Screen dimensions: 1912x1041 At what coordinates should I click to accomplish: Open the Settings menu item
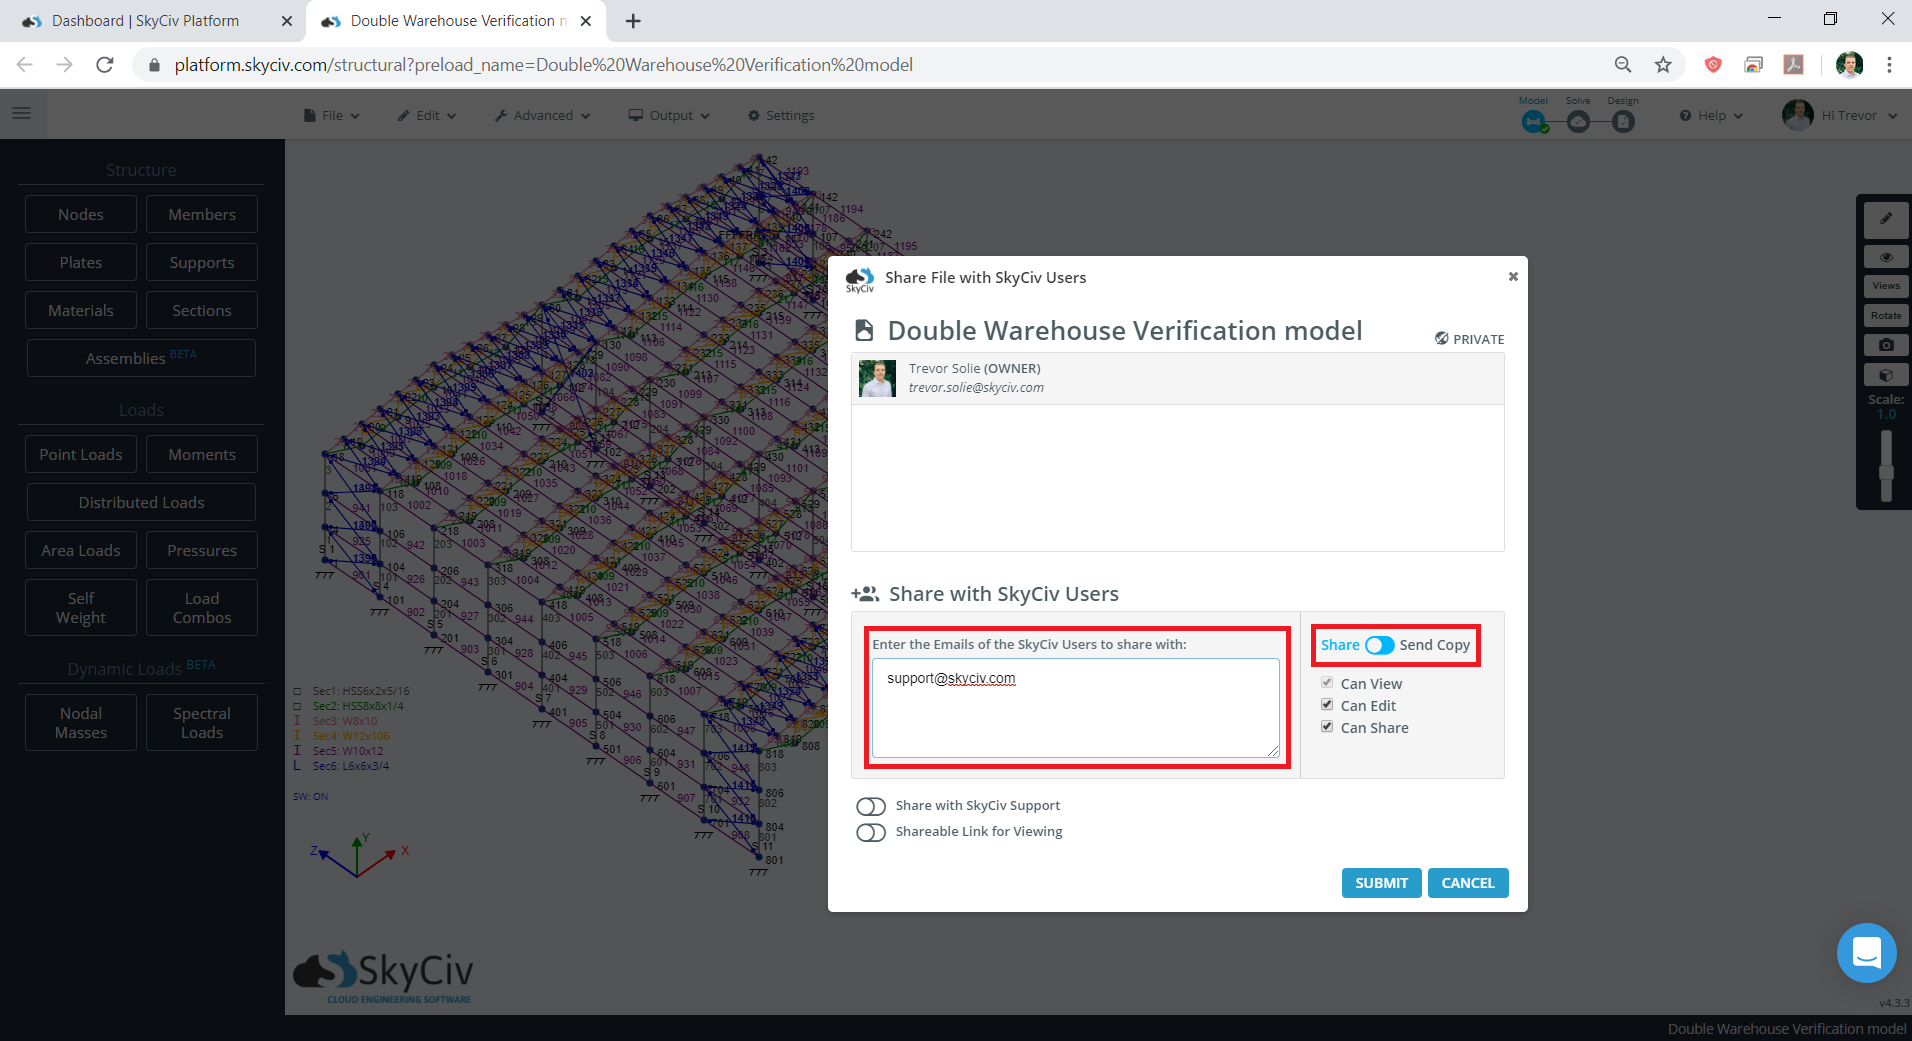[x=781, y=115]
